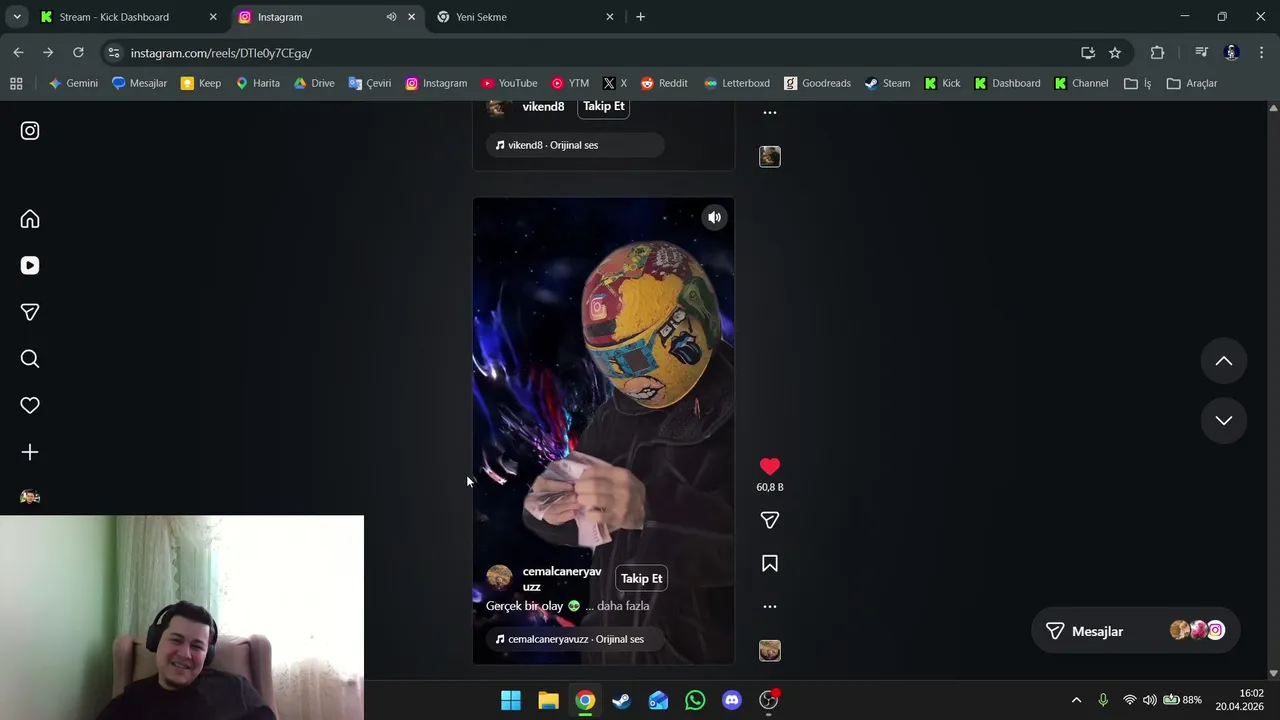Open tab search dropdown arrow
This screenshot has width=1280, height=720.
pyautogui.click(x=17, y=17)
